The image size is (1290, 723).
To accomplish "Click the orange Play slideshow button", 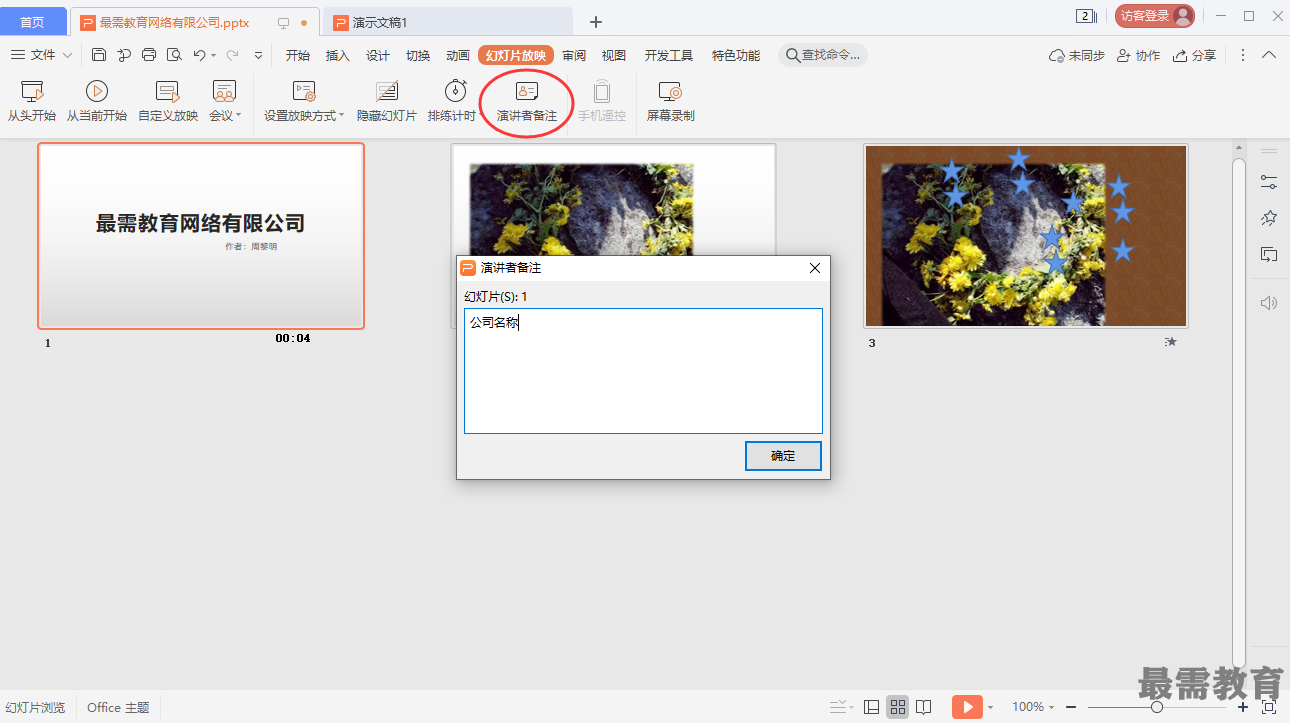I will pos(967,707).
